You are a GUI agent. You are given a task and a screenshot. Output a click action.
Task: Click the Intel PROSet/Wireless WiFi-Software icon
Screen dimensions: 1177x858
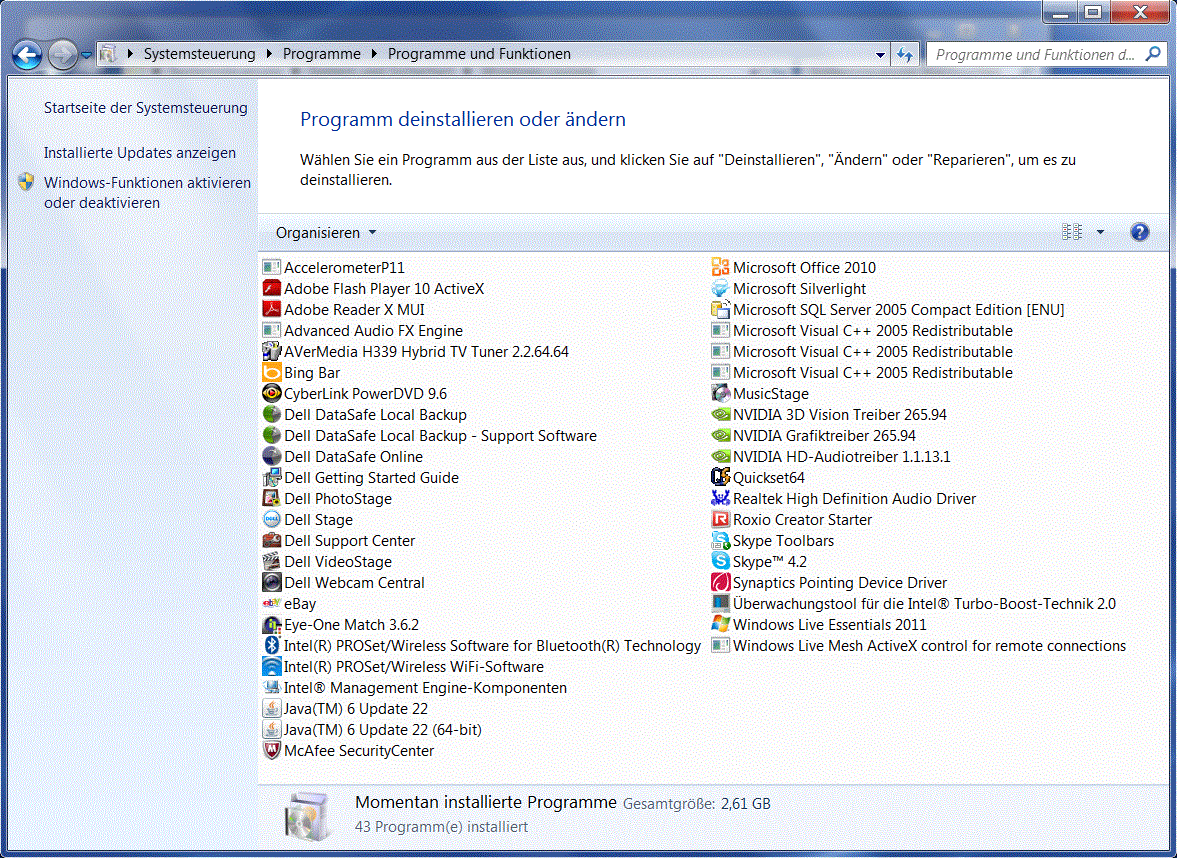[x=271, y=667]
